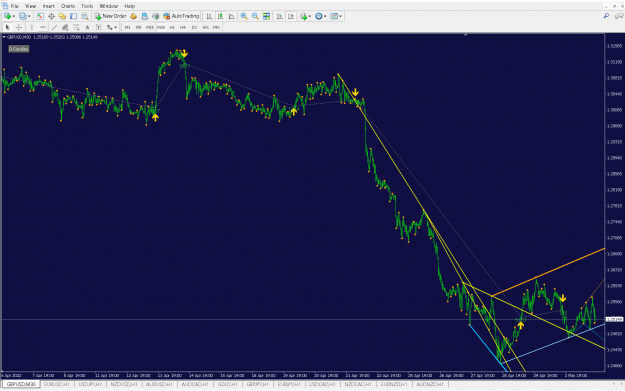Click the New Order button
The image size is (625, 391).
click(x=110, y=16)
